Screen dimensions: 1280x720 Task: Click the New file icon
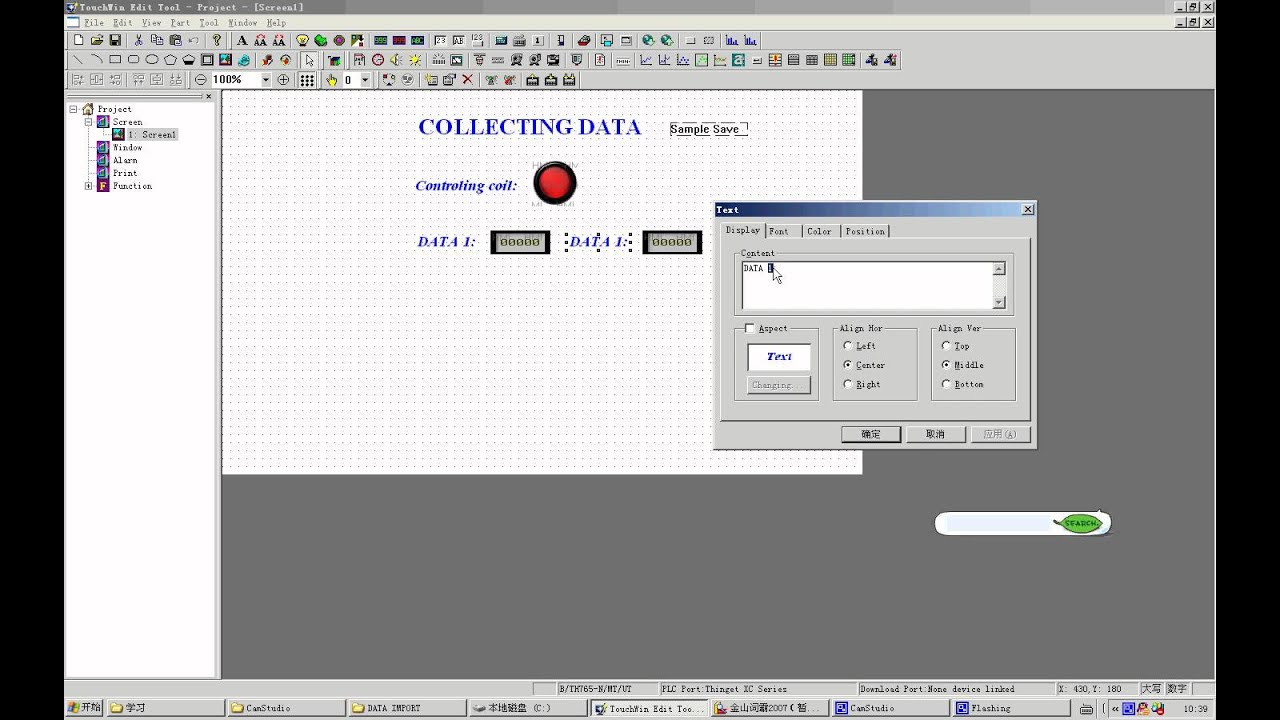(x=78, y=40)
